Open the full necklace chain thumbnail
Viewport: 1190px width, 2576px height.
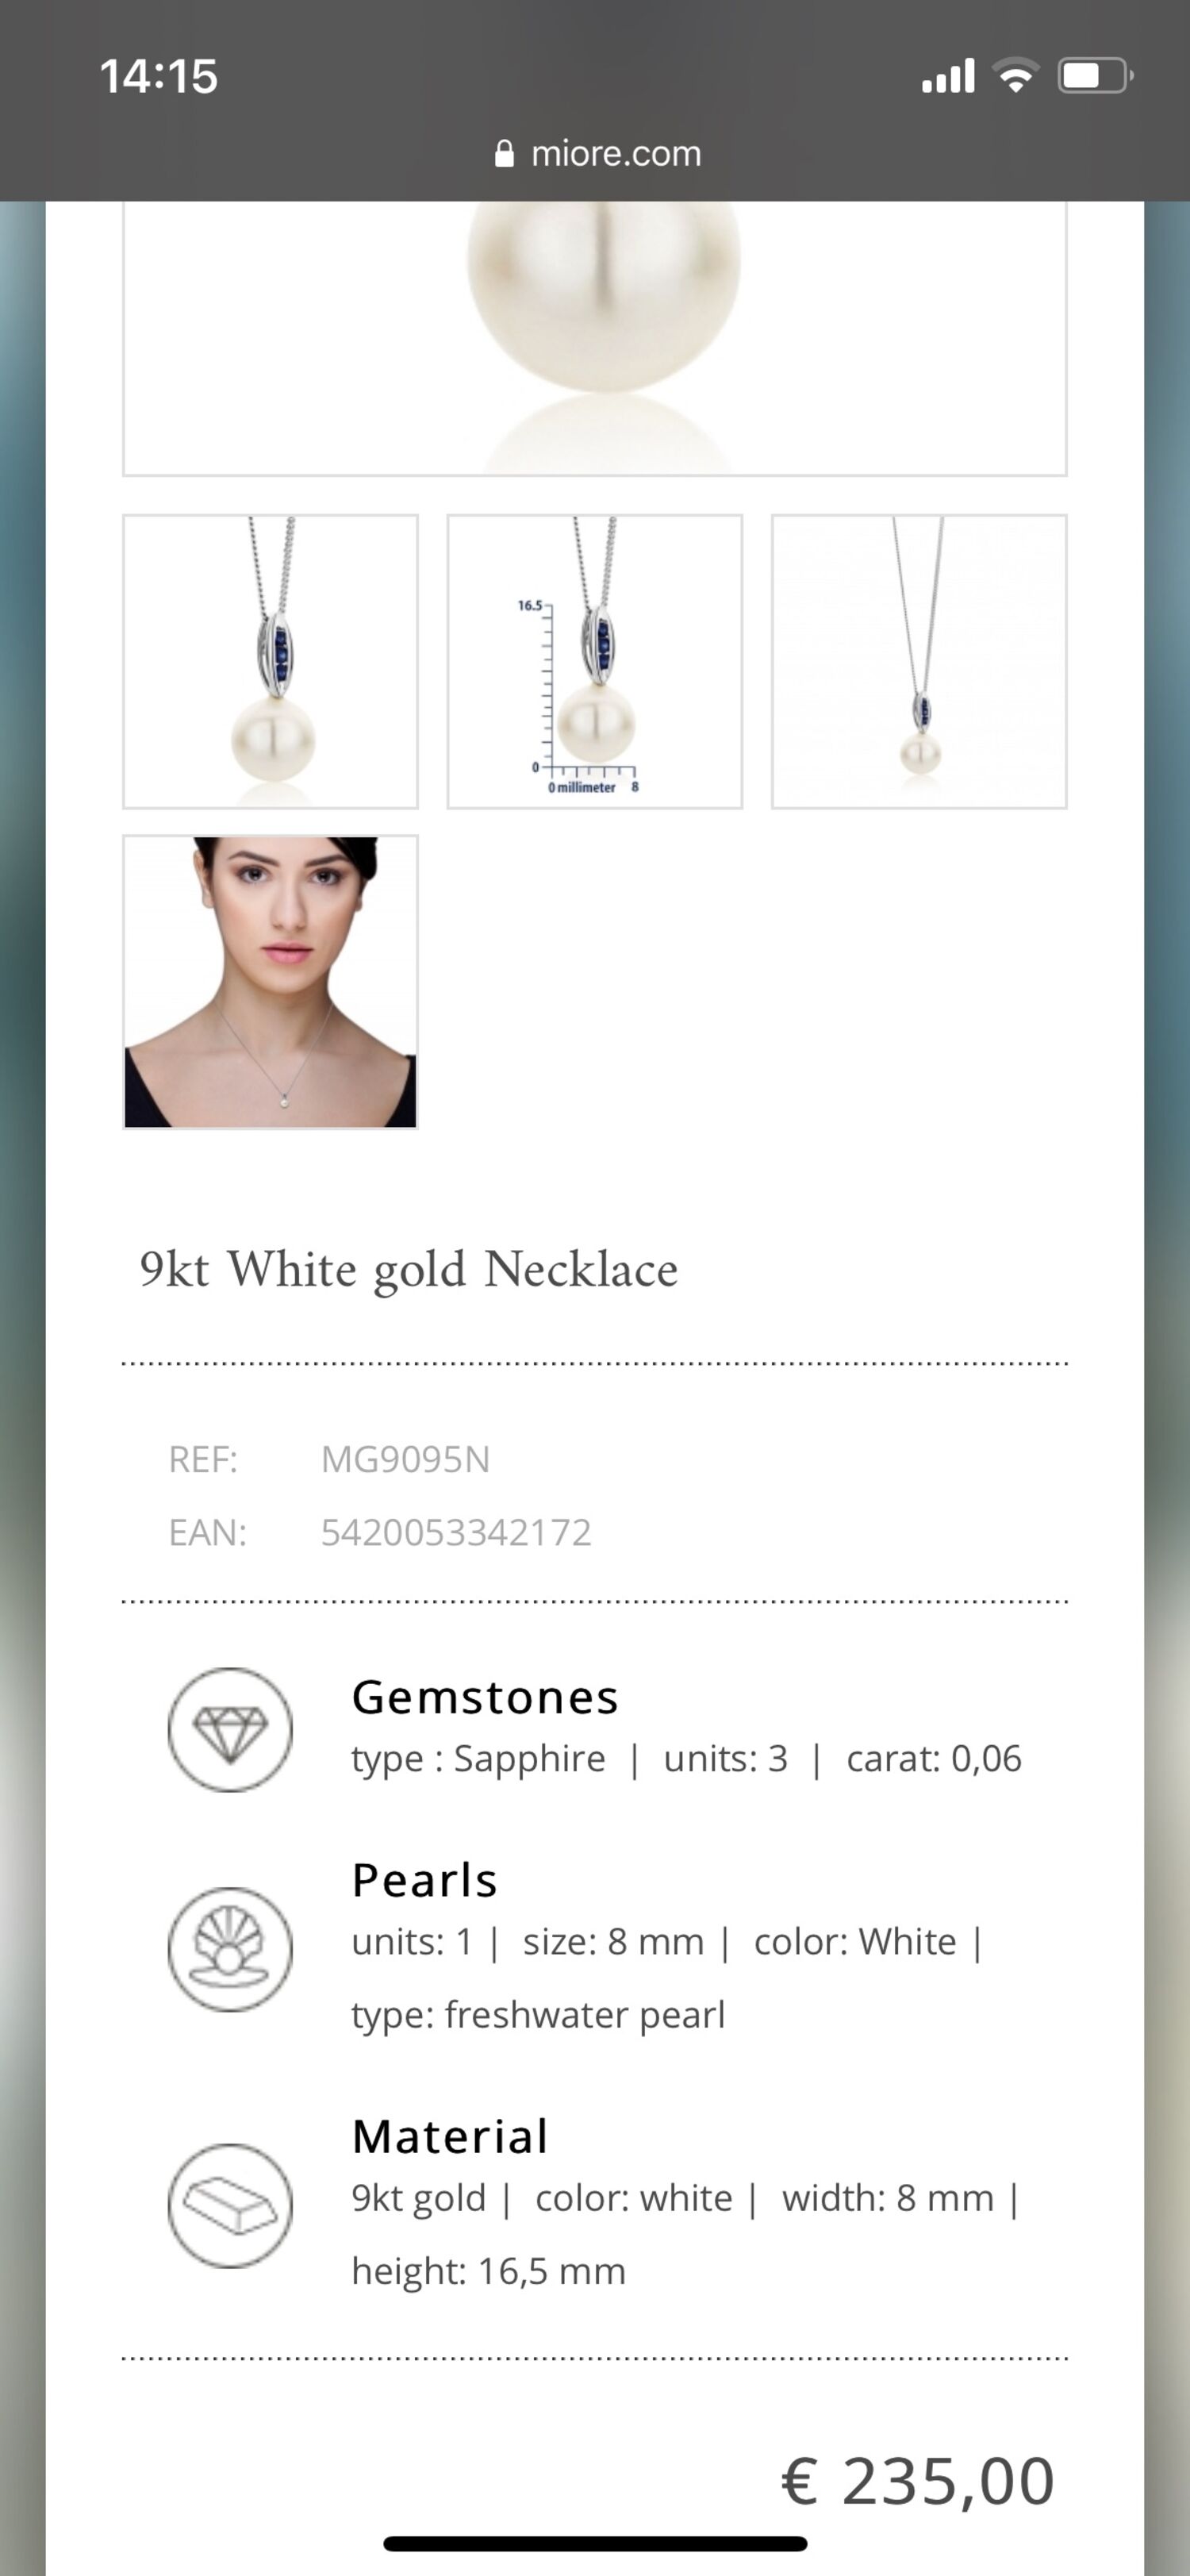919,661
